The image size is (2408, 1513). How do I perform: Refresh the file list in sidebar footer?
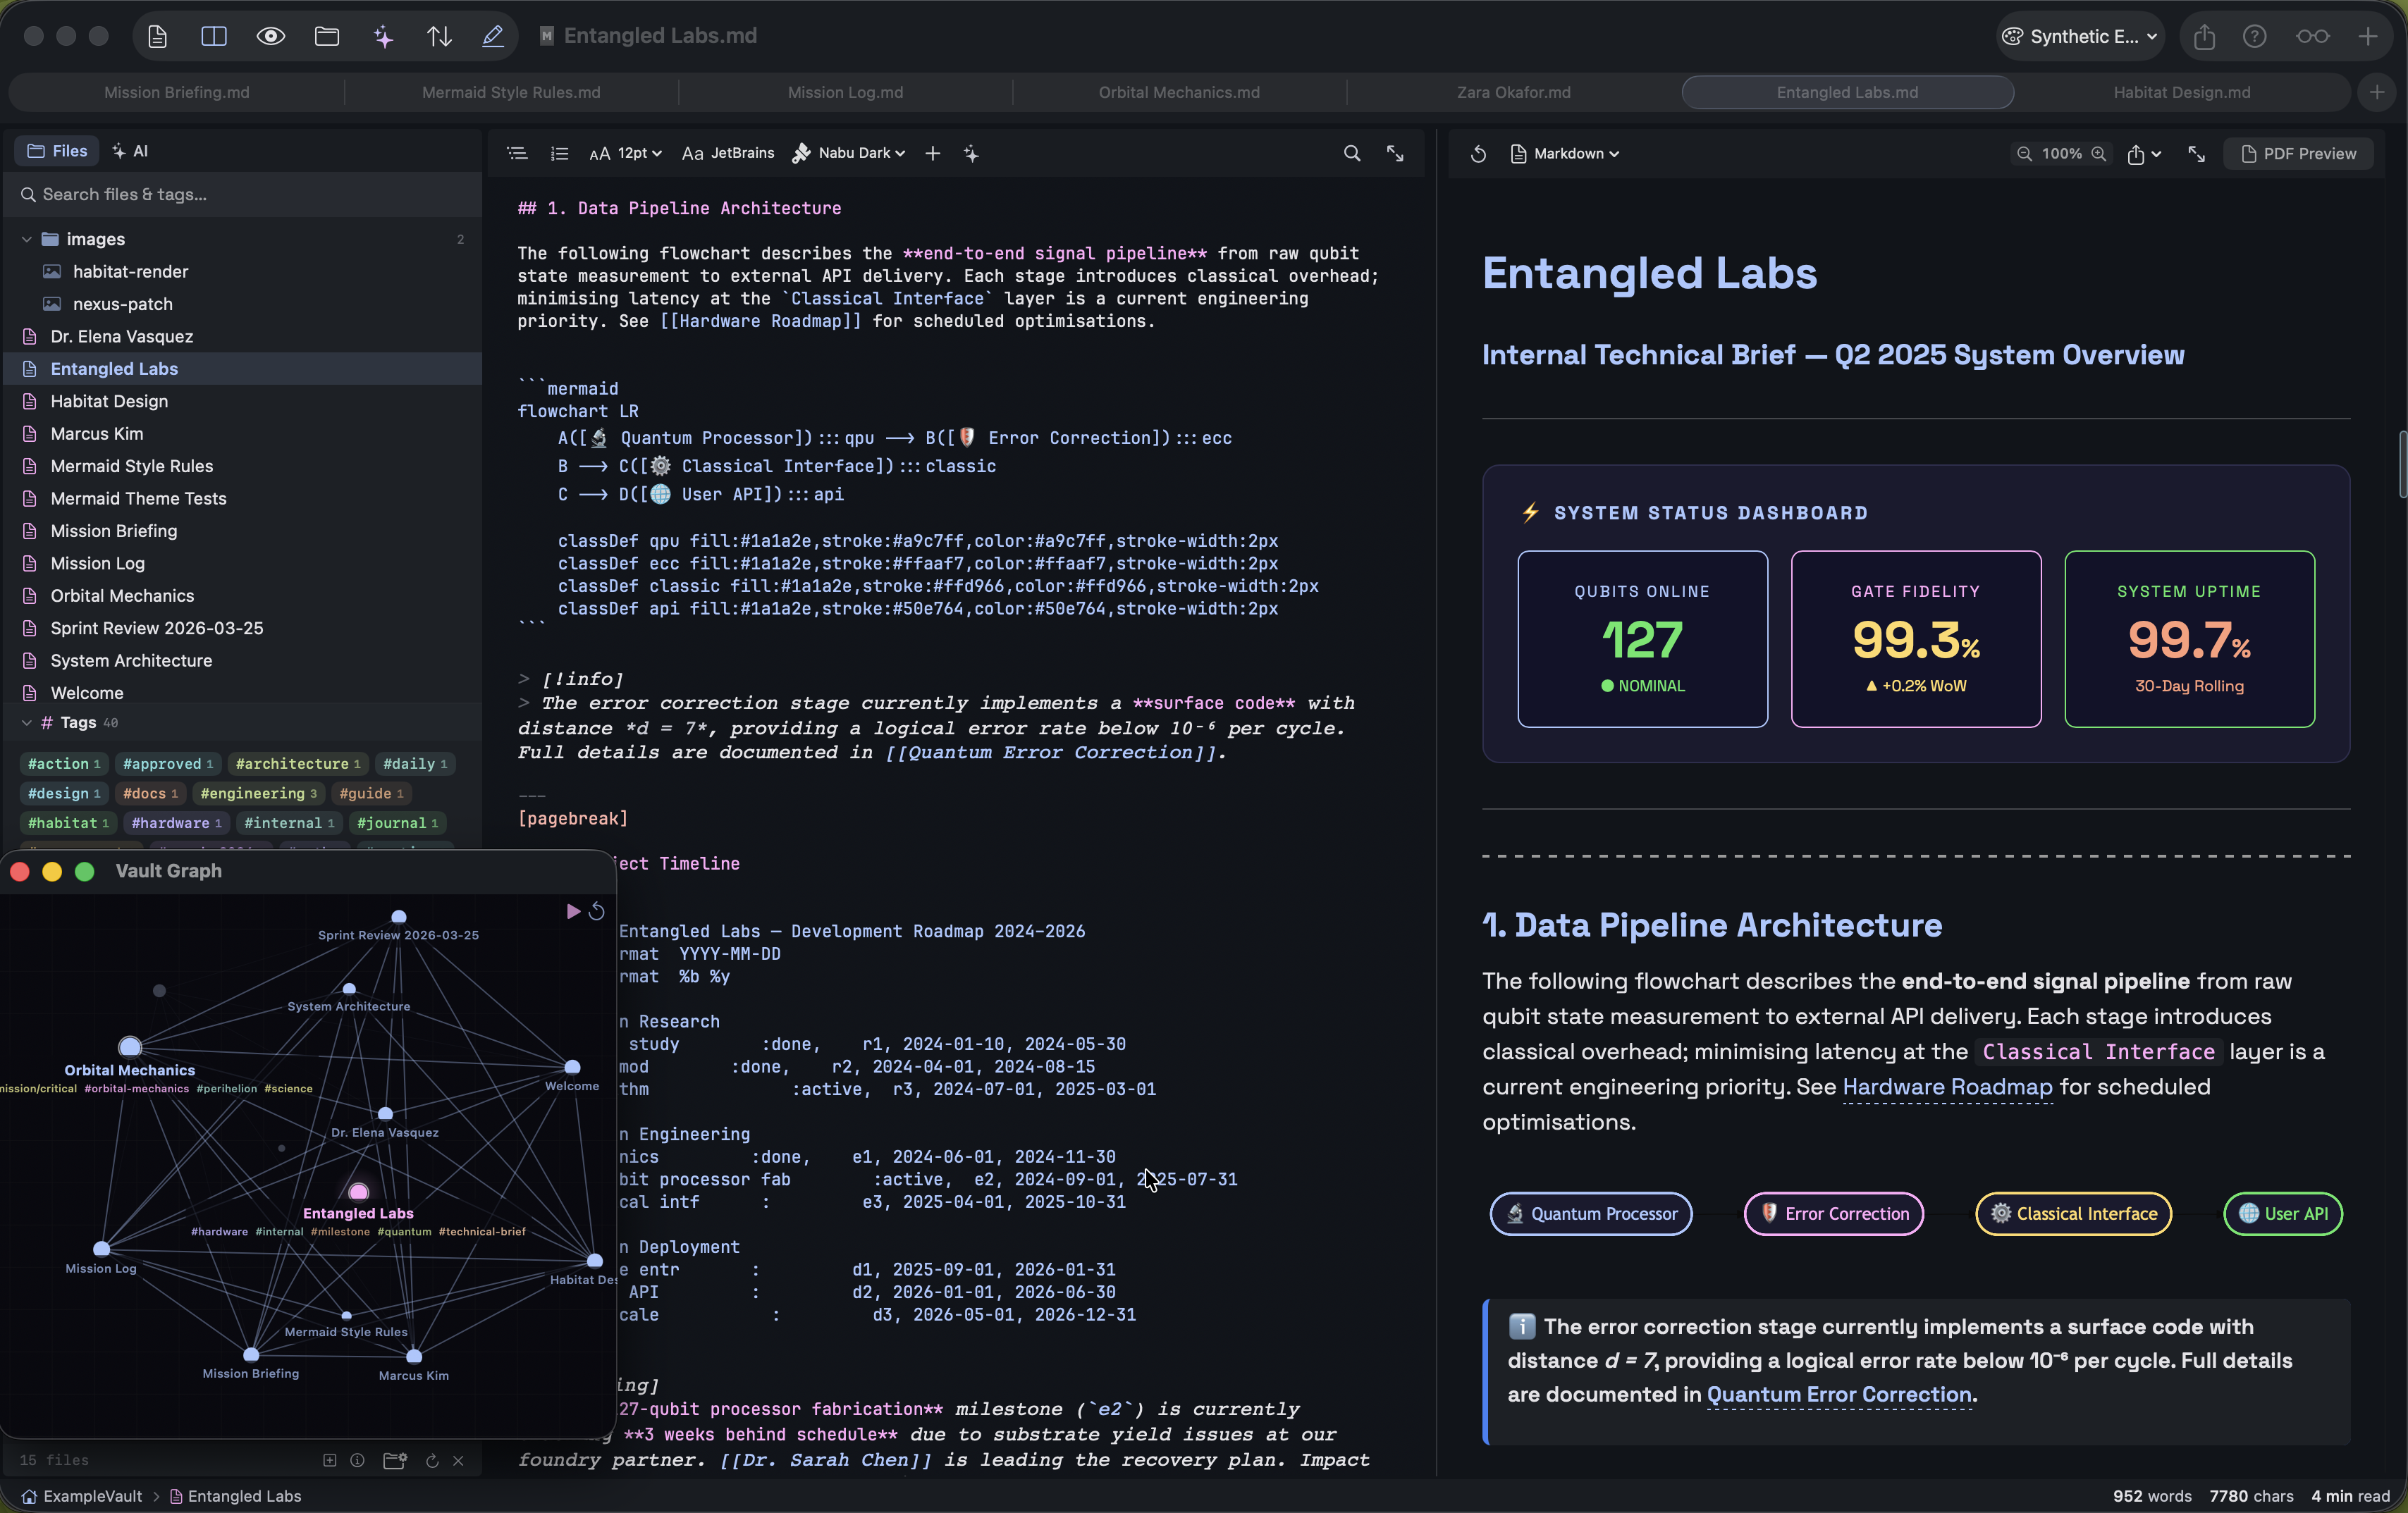432,1460
